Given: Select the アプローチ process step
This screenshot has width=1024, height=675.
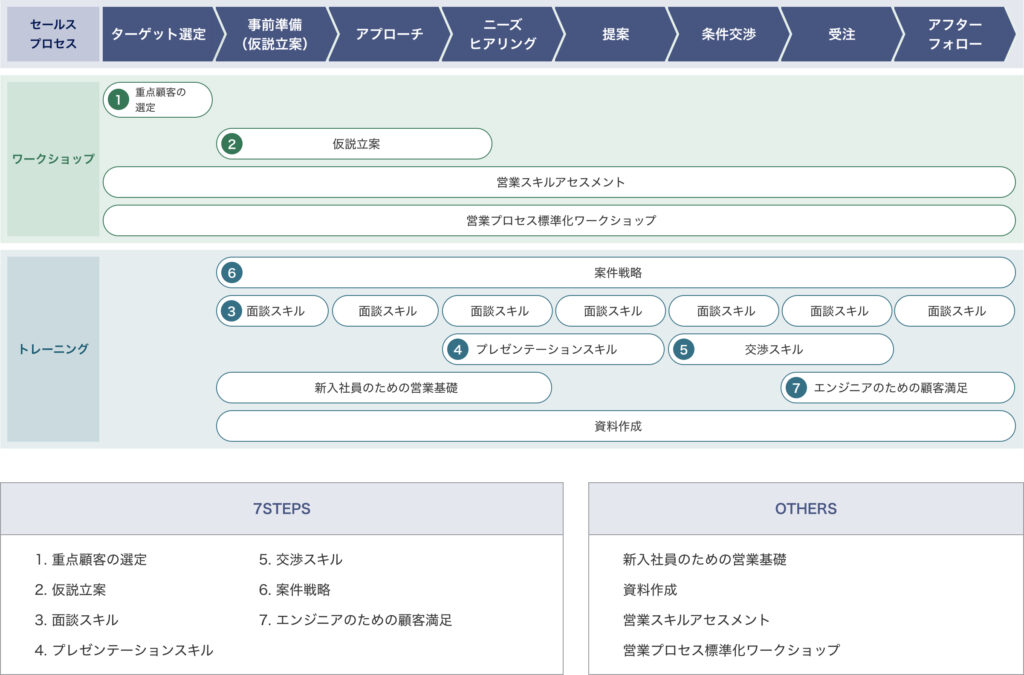Looking at the screenshot, I should click(389, 35).
